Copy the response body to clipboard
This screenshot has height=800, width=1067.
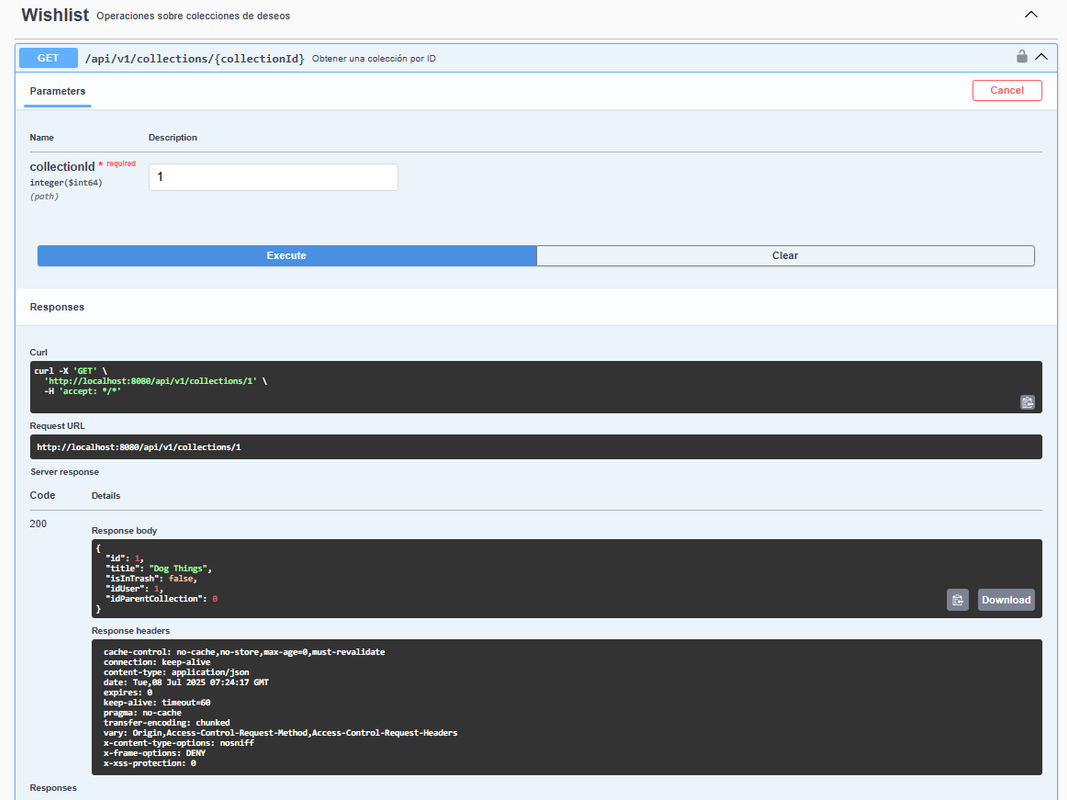[x=957, y=599]
